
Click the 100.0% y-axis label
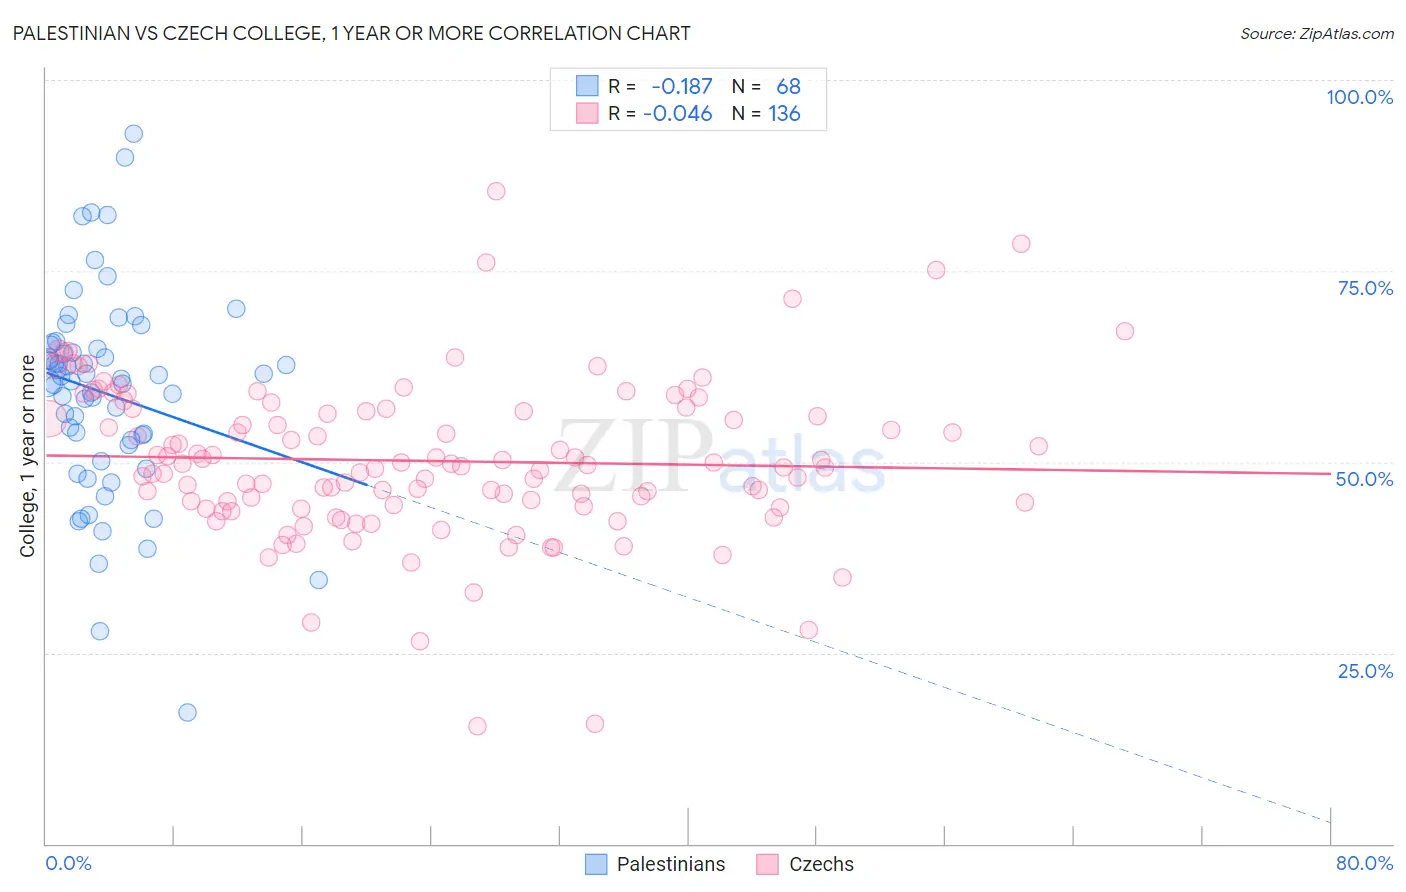pyautogui.click(x=1359, y=97)
